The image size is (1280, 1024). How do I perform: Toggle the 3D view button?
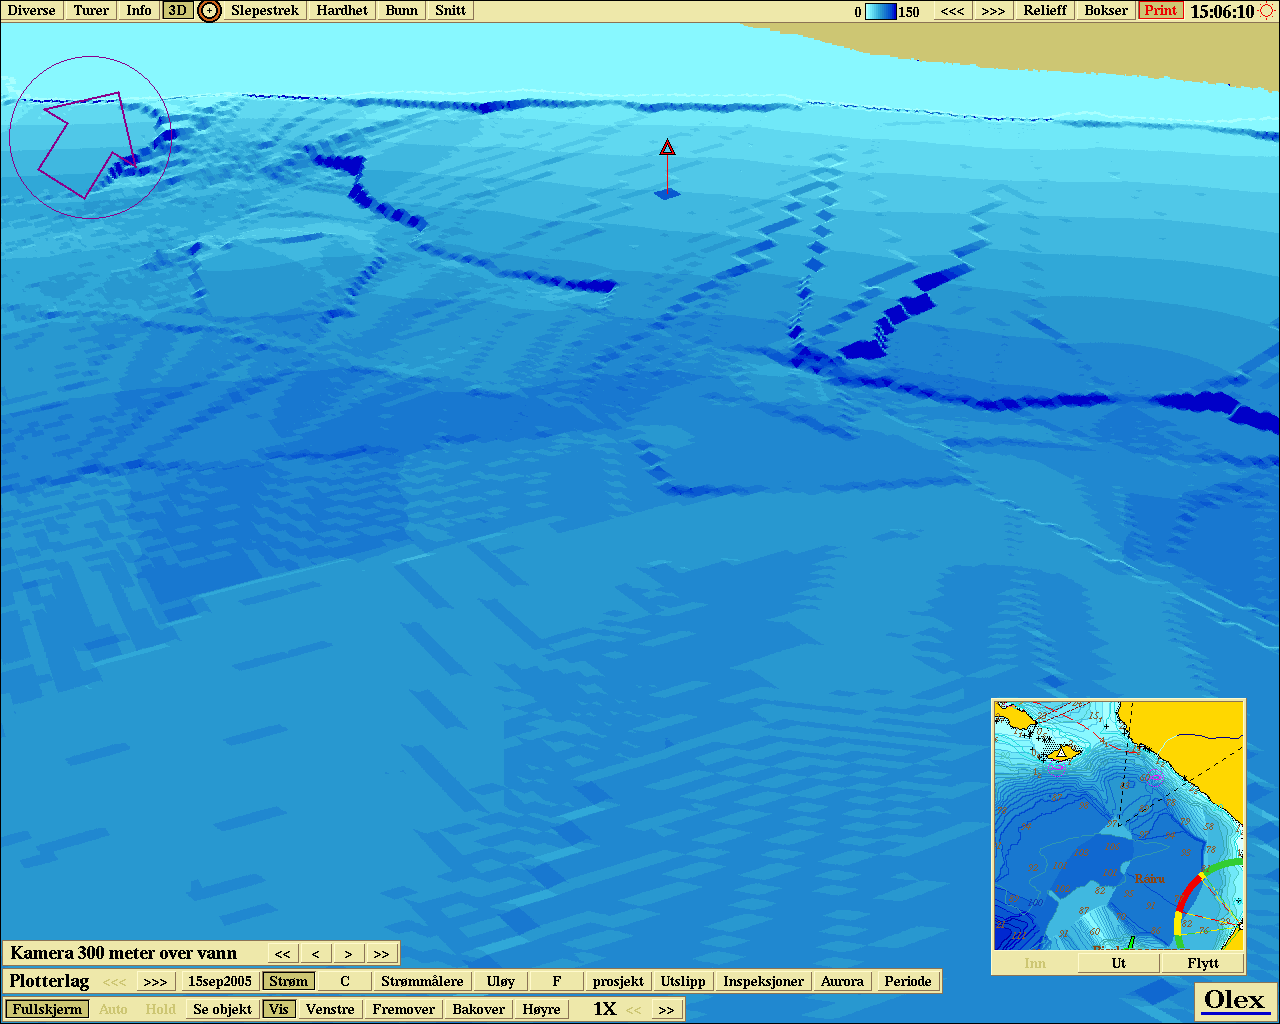(x=177, y=11)
